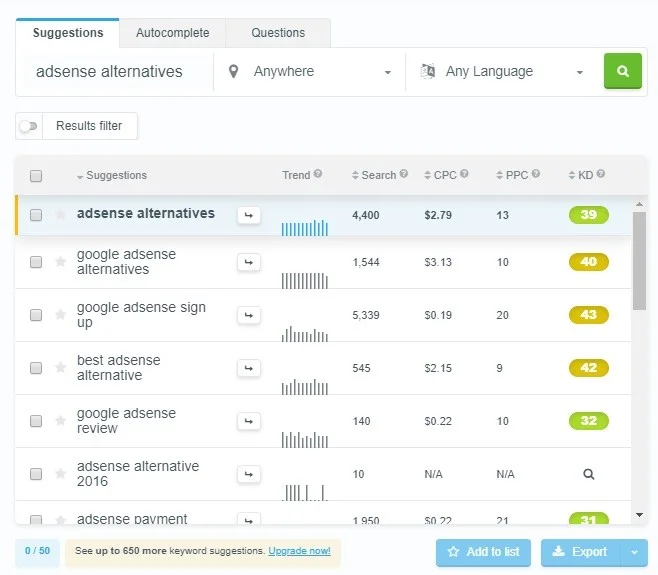Click arrow button for google adsense review
Viewport: 658px width, 575px height.
tap(249, 421)
